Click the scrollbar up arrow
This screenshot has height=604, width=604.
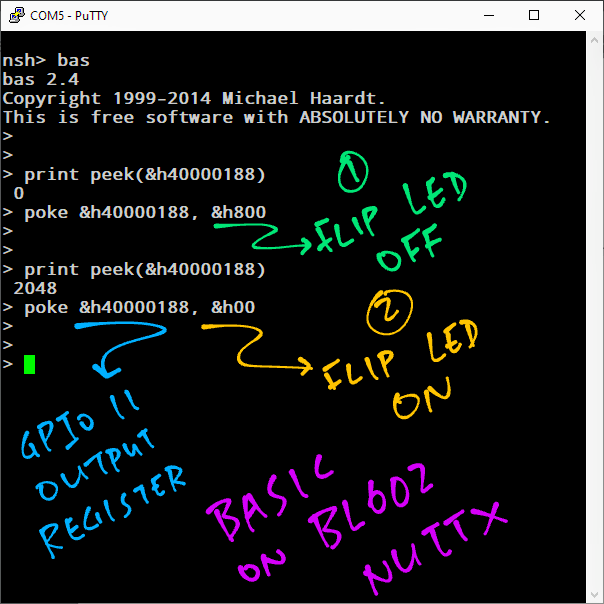(x=594, y=41)
